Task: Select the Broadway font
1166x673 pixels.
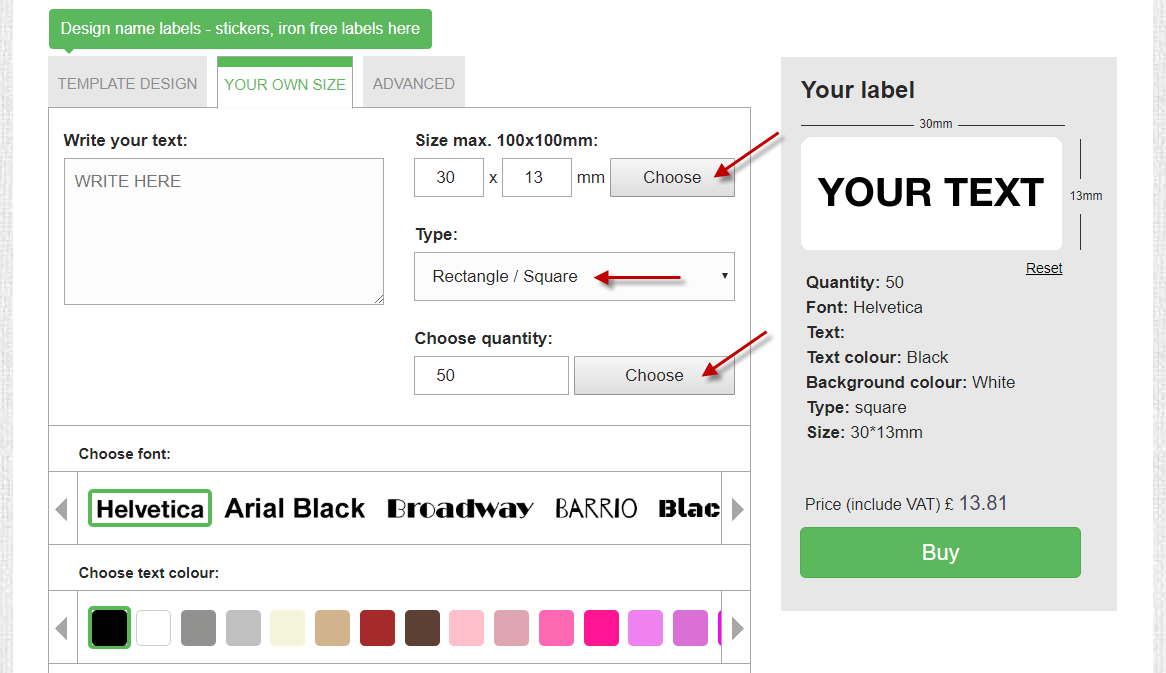Action: (x=460, y=509)
